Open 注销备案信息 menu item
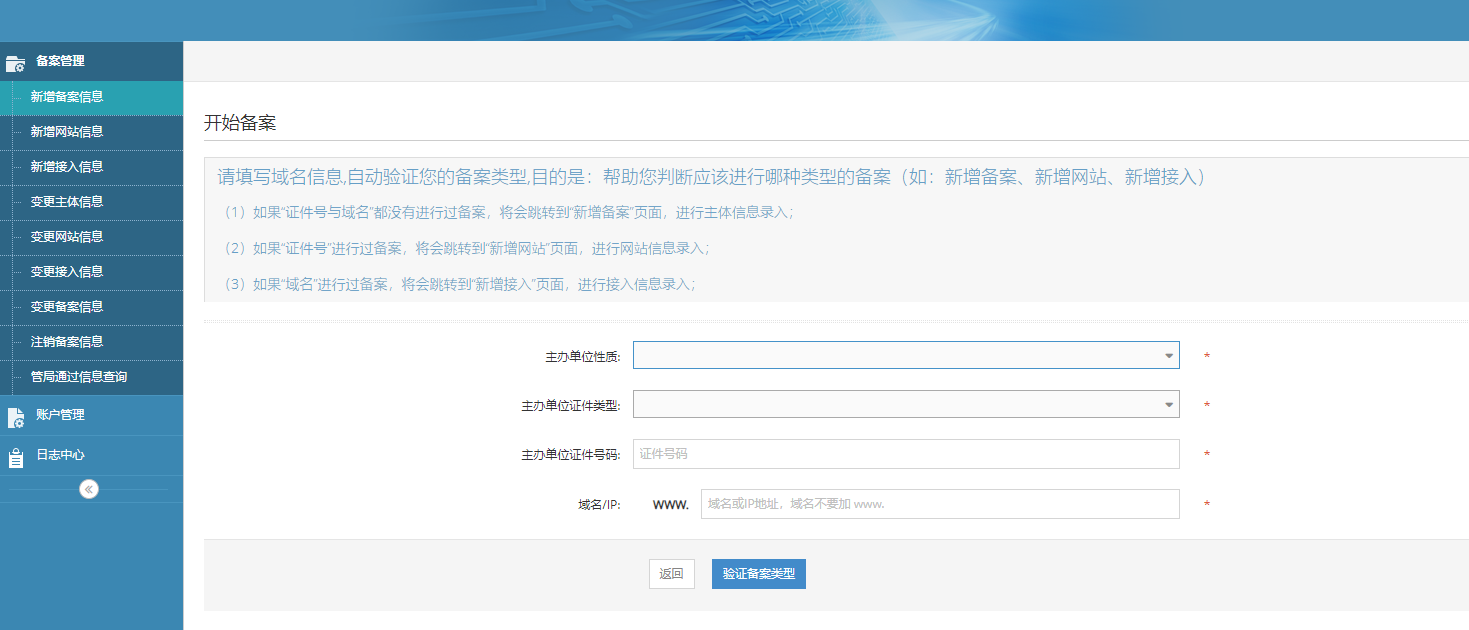The height and width of the screenshot is (630, 1469). coord(91,342)
